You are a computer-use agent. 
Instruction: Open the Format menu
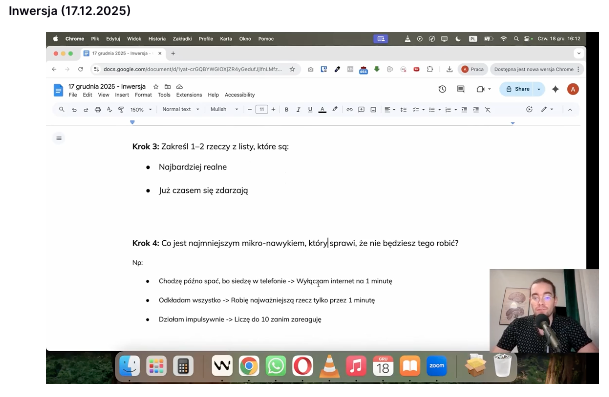pyautogui.click(x=143, y=95)
